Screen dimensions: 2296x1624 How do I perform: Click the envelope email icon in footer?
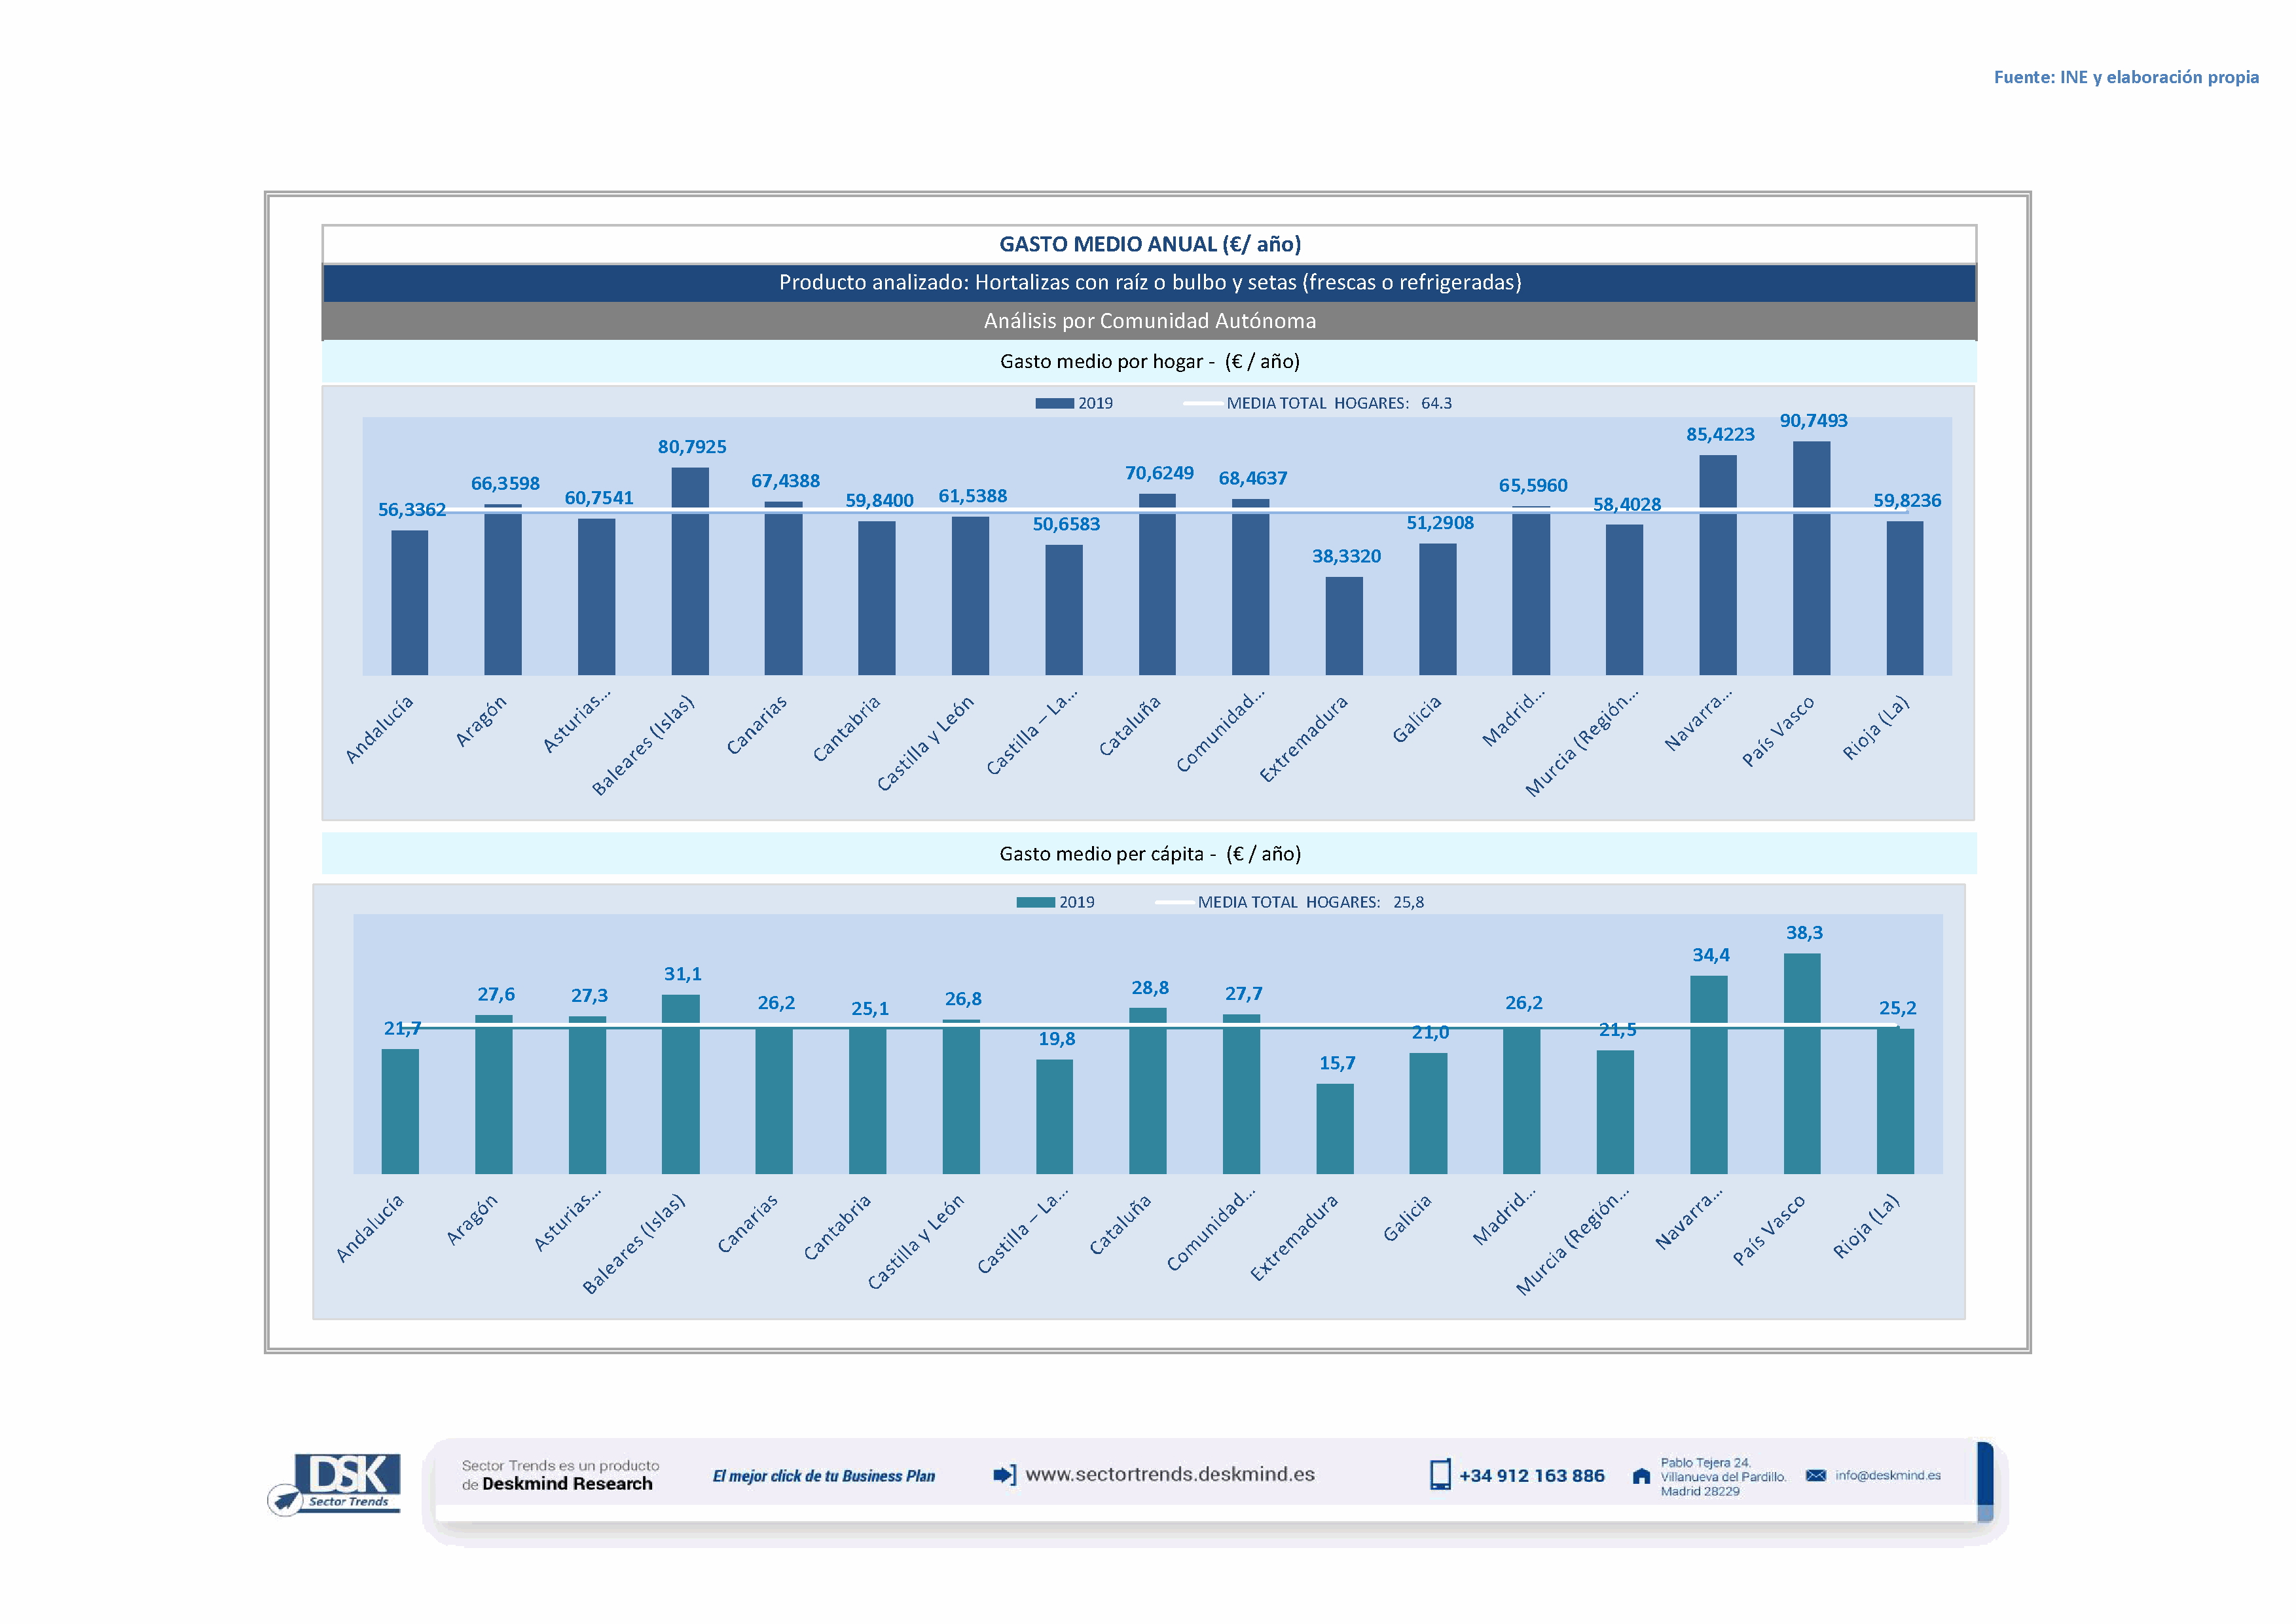[1816, 1476]
